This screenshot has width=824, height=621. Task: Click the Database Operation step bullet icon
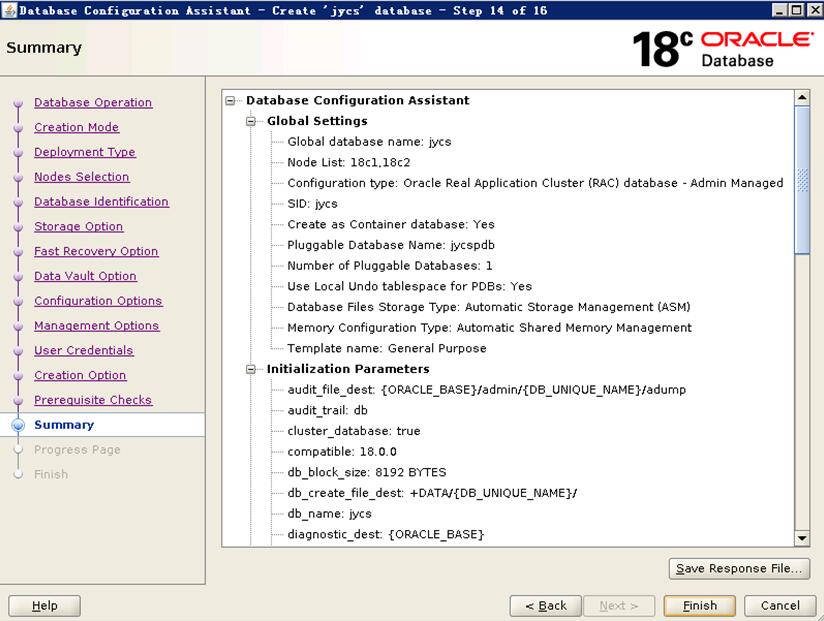[18, 103]
